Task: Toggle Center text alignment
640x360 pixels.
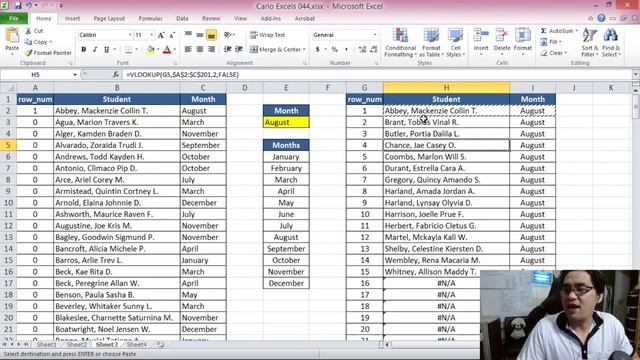Action: [200, 49]
